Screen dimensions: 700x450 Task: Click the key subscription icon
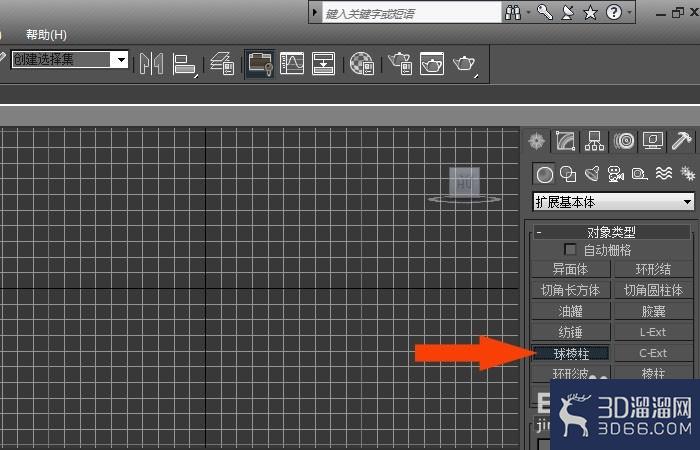pyautogui.click(x=545, y=12)
